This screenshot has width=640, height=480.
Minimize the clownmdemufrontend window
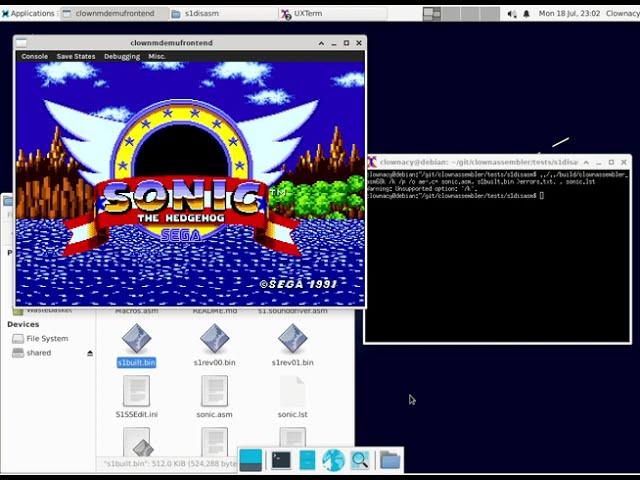click(334, 43)
